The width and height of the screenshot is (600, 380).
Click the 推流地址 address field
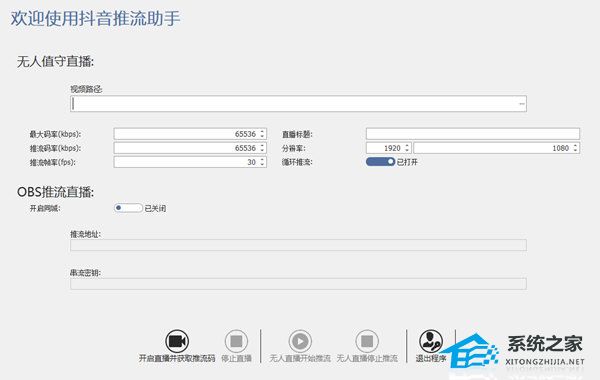(298, 245)
